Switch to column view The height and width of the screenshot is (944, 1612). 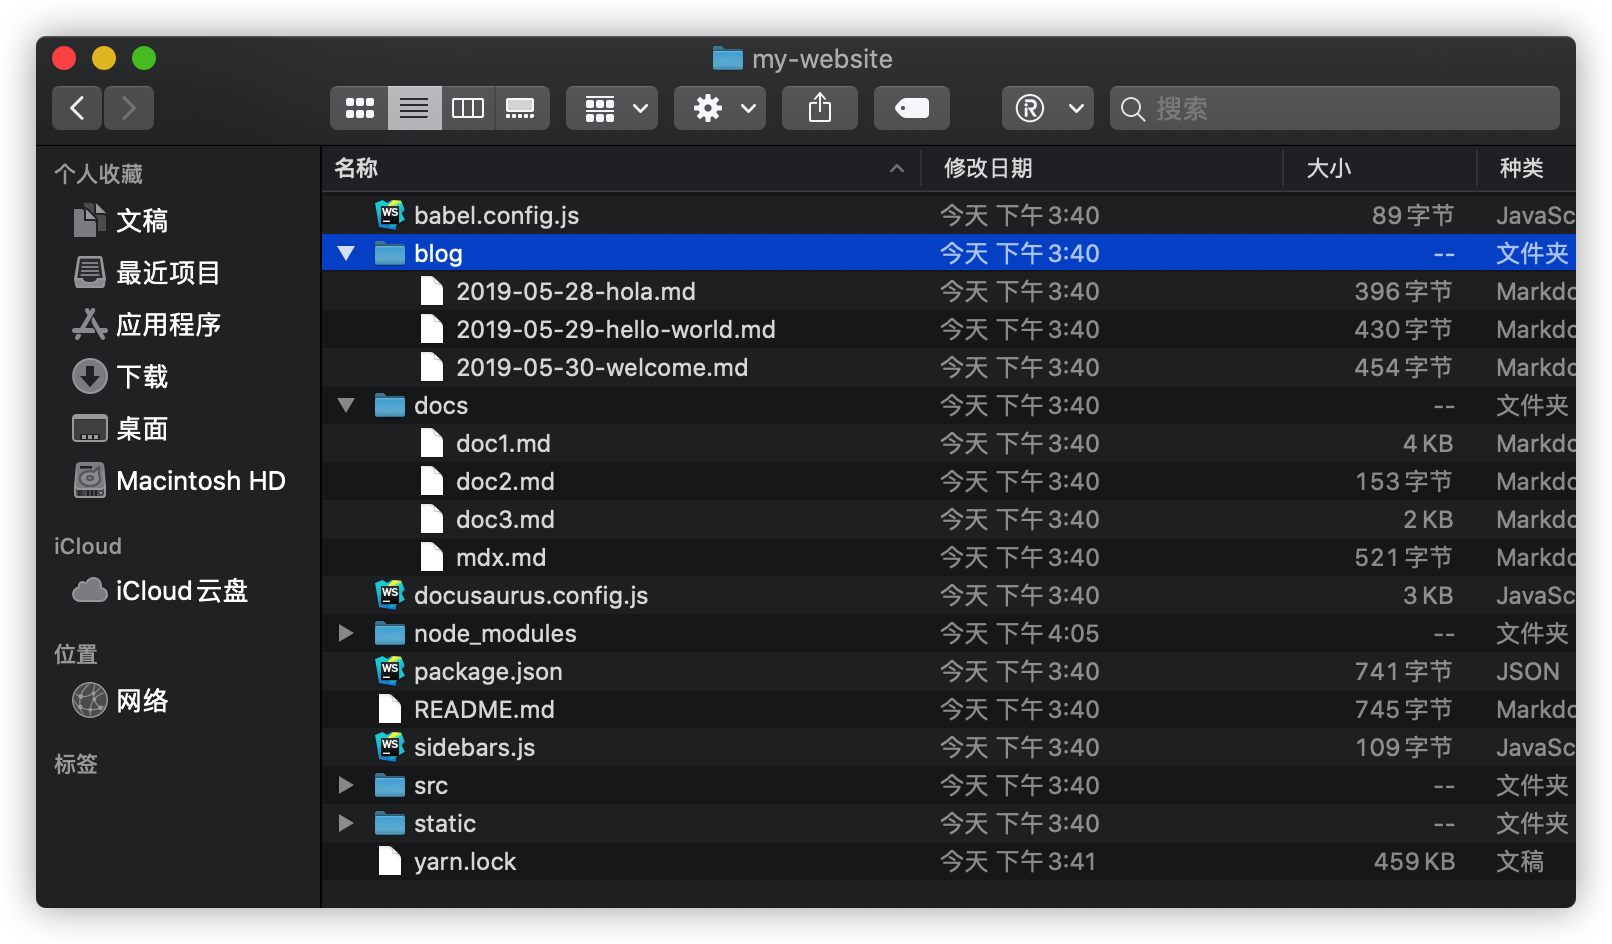tap(468, 108)
